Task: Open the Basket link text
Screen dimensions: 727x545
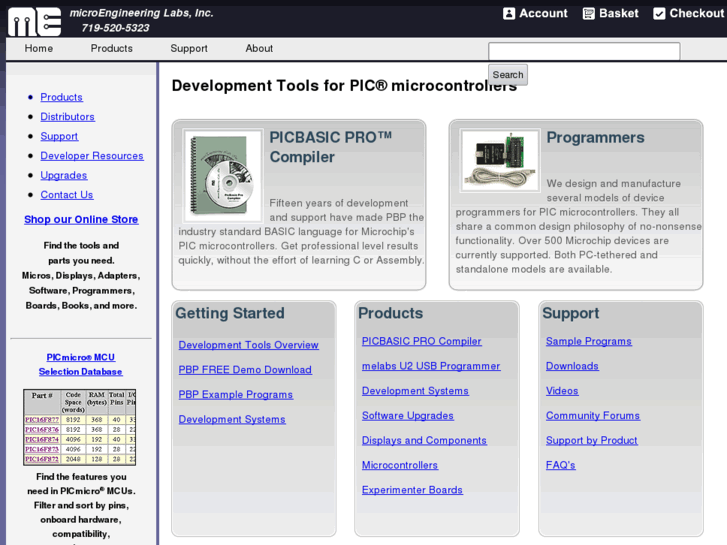Action: point(619,13)
